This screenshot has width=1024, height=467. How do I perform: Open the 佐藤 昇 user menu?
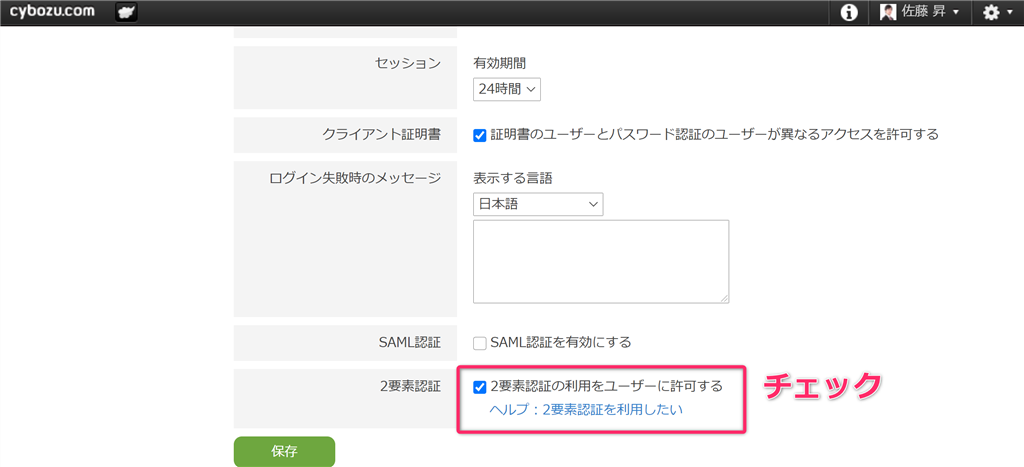pos(920,12)
